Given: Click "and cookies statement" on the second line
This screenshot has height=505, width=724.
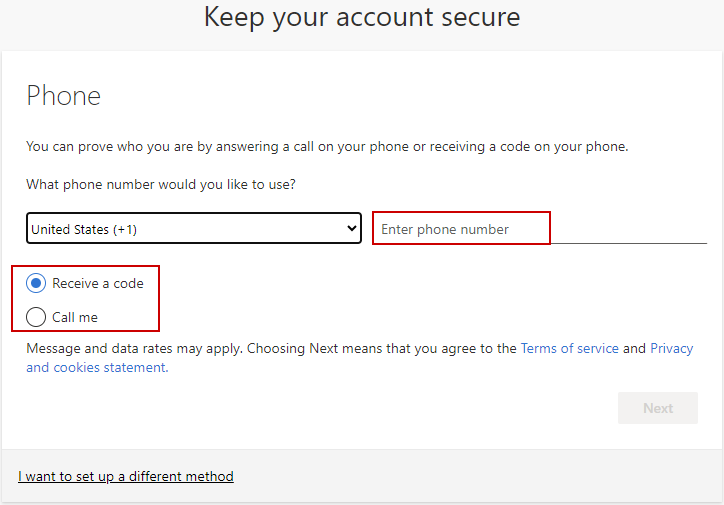Looking at the screenshot, I should tap(96, 367).
